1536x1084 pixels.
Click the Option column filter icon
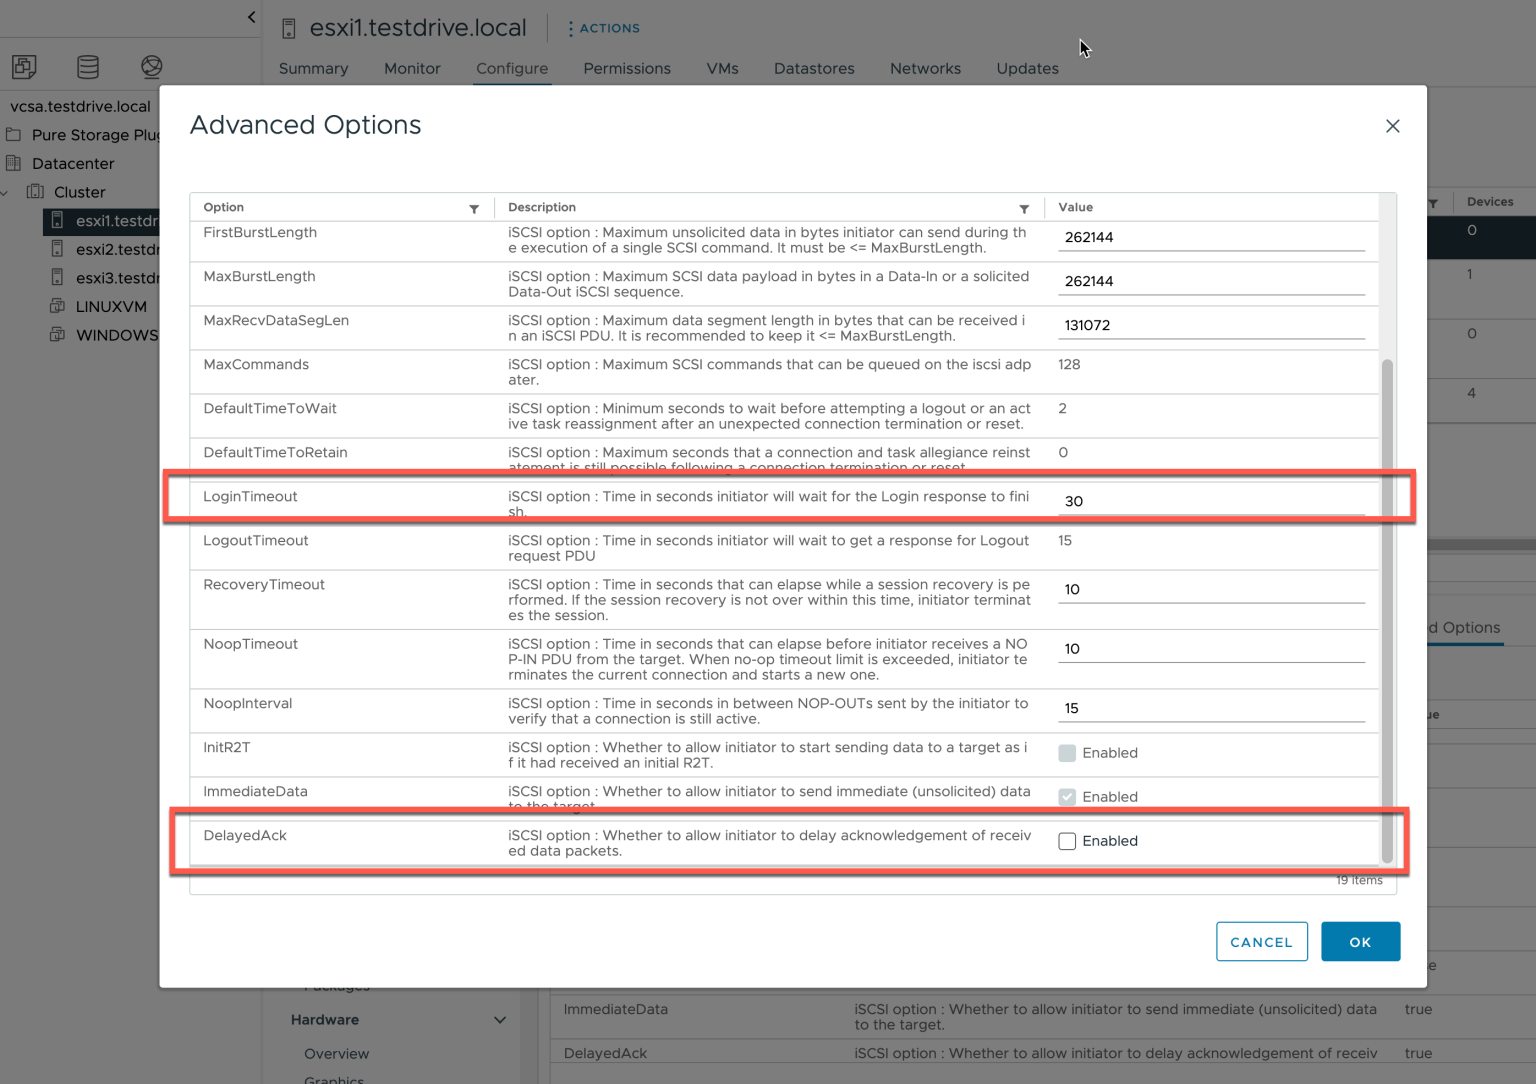tap(474, 208)
